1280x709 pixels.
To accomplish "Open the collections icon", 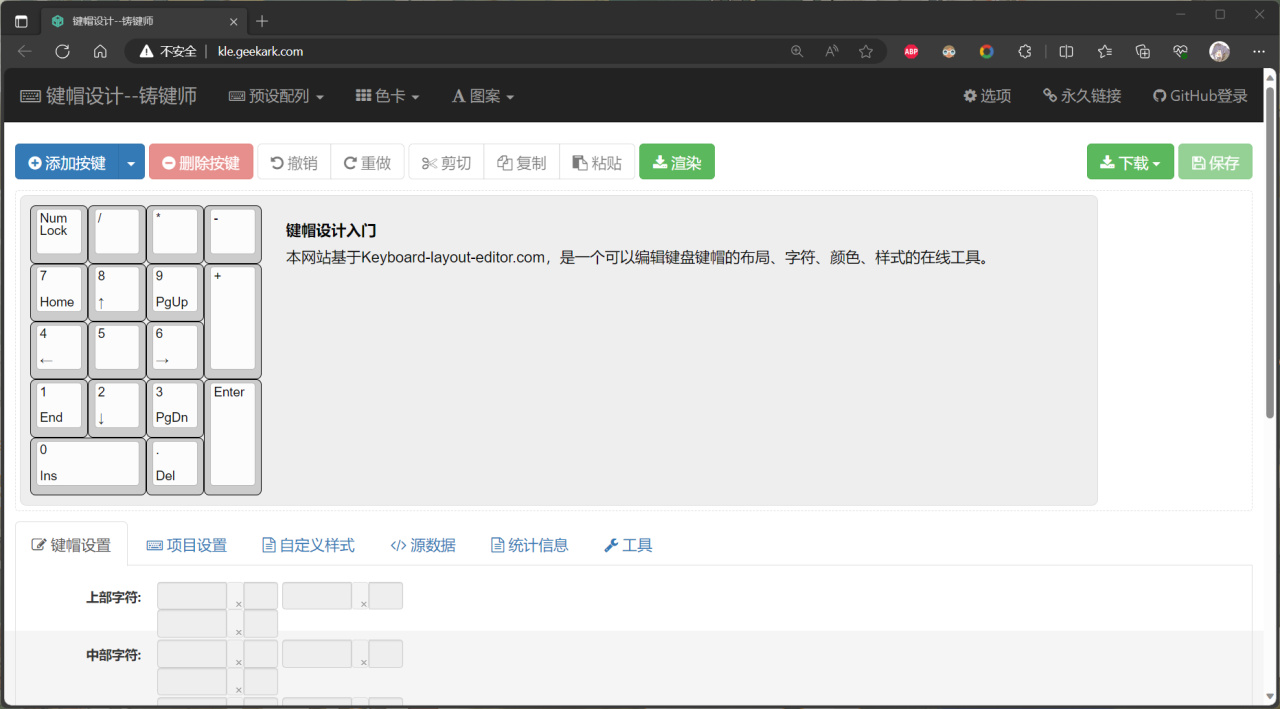I will [1143, 51].
